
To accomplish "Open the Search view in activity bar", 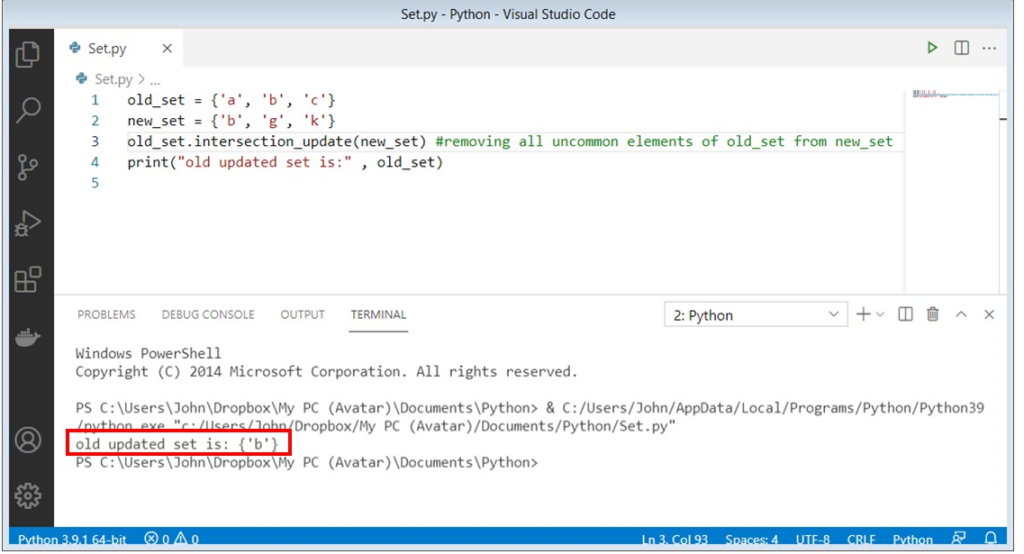I will [x=27, y=110].
